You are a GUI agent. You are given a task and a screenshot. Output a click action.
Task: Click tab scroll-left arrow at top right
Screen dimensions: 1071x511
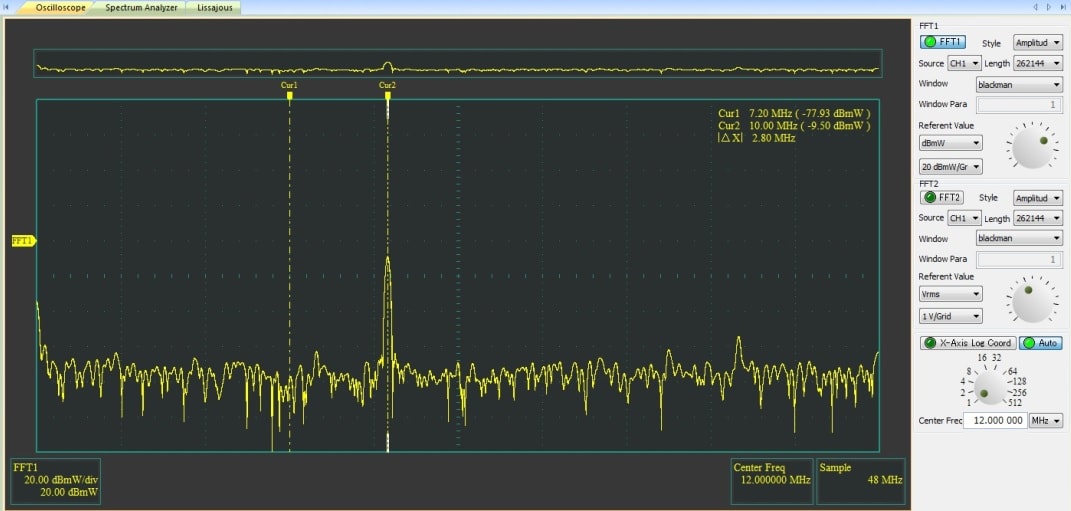(1035, 7)
